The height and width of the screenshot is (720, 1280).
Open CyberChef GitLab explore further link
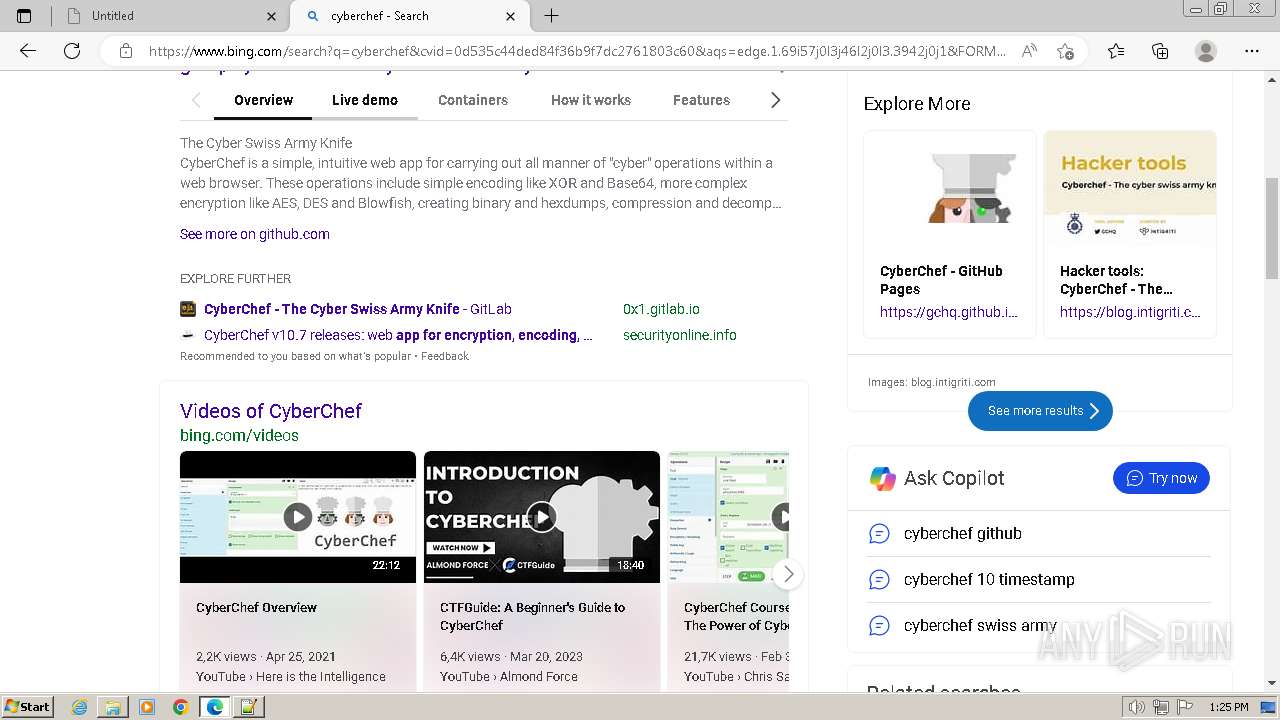click(x=358, y=309)
